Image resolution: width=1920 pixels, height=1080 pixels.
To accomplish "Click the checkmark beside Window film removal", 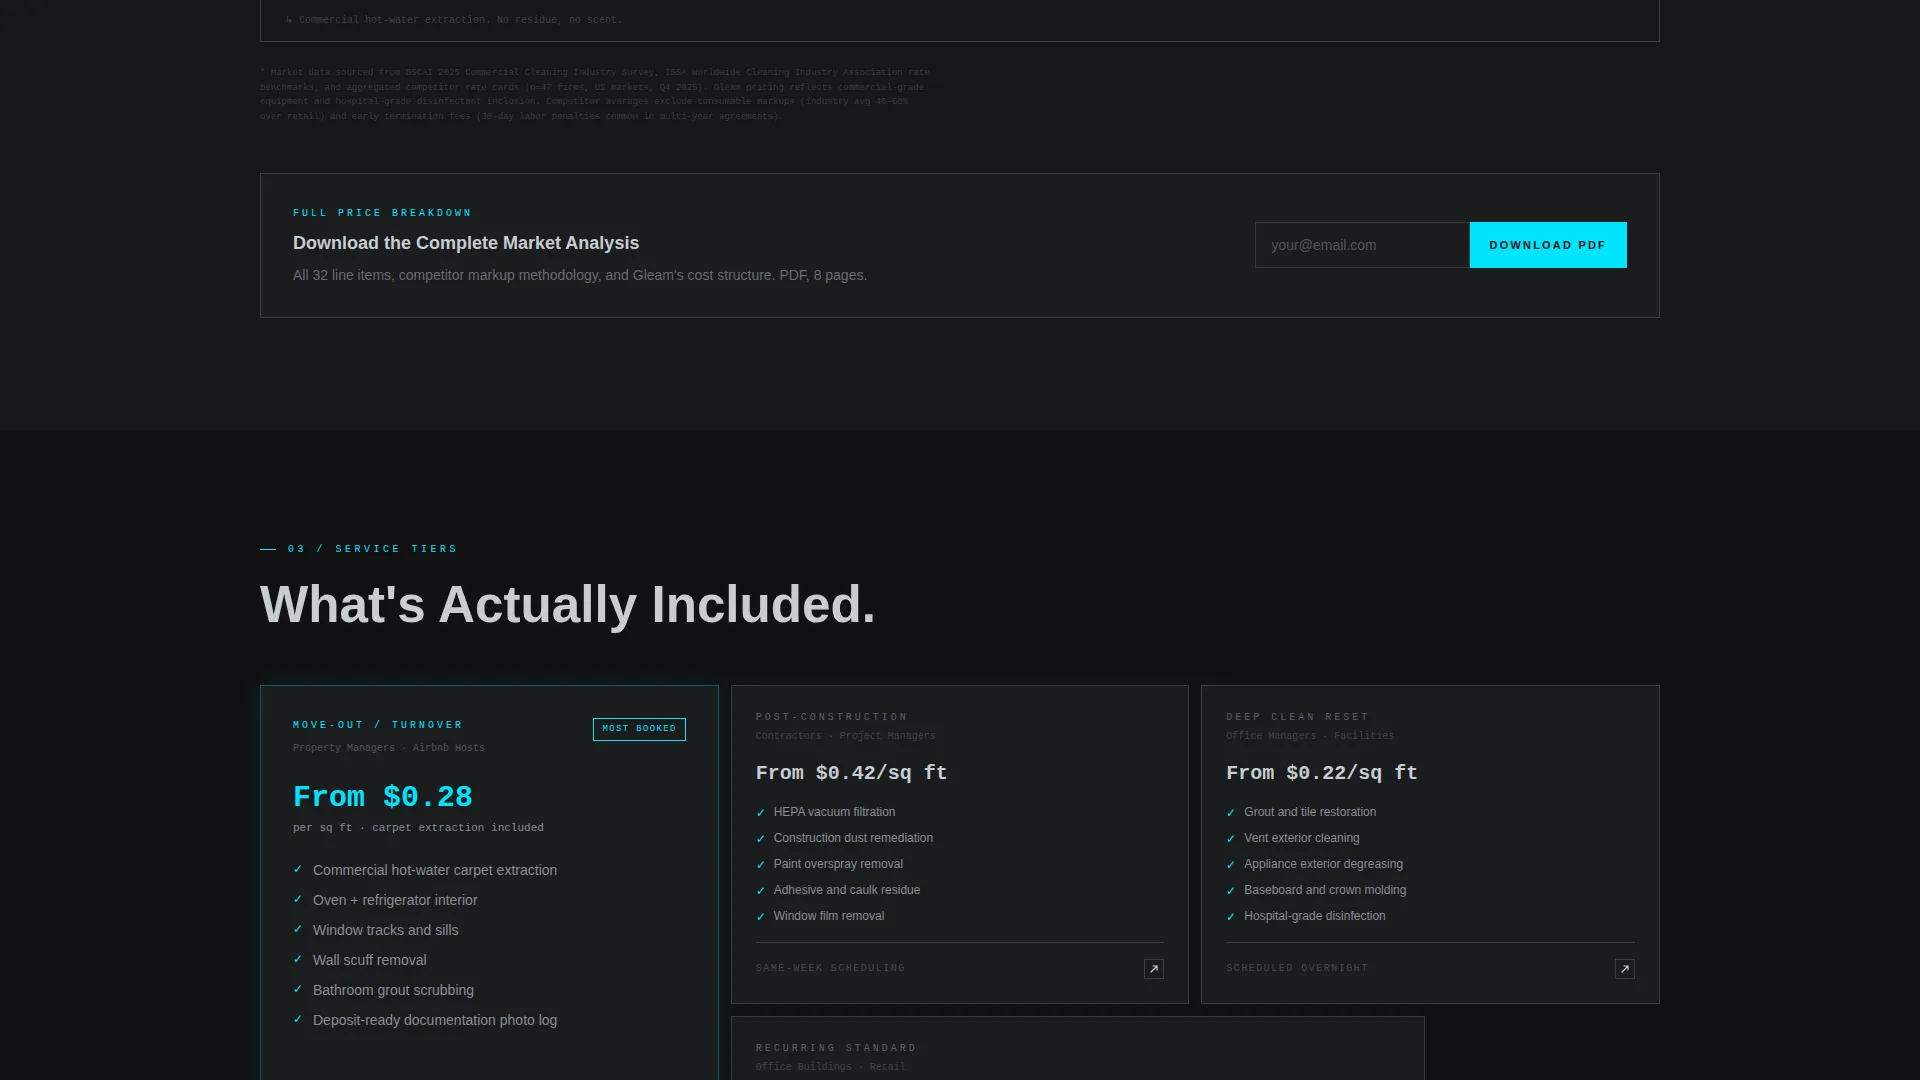I will (x=761, y=917).
